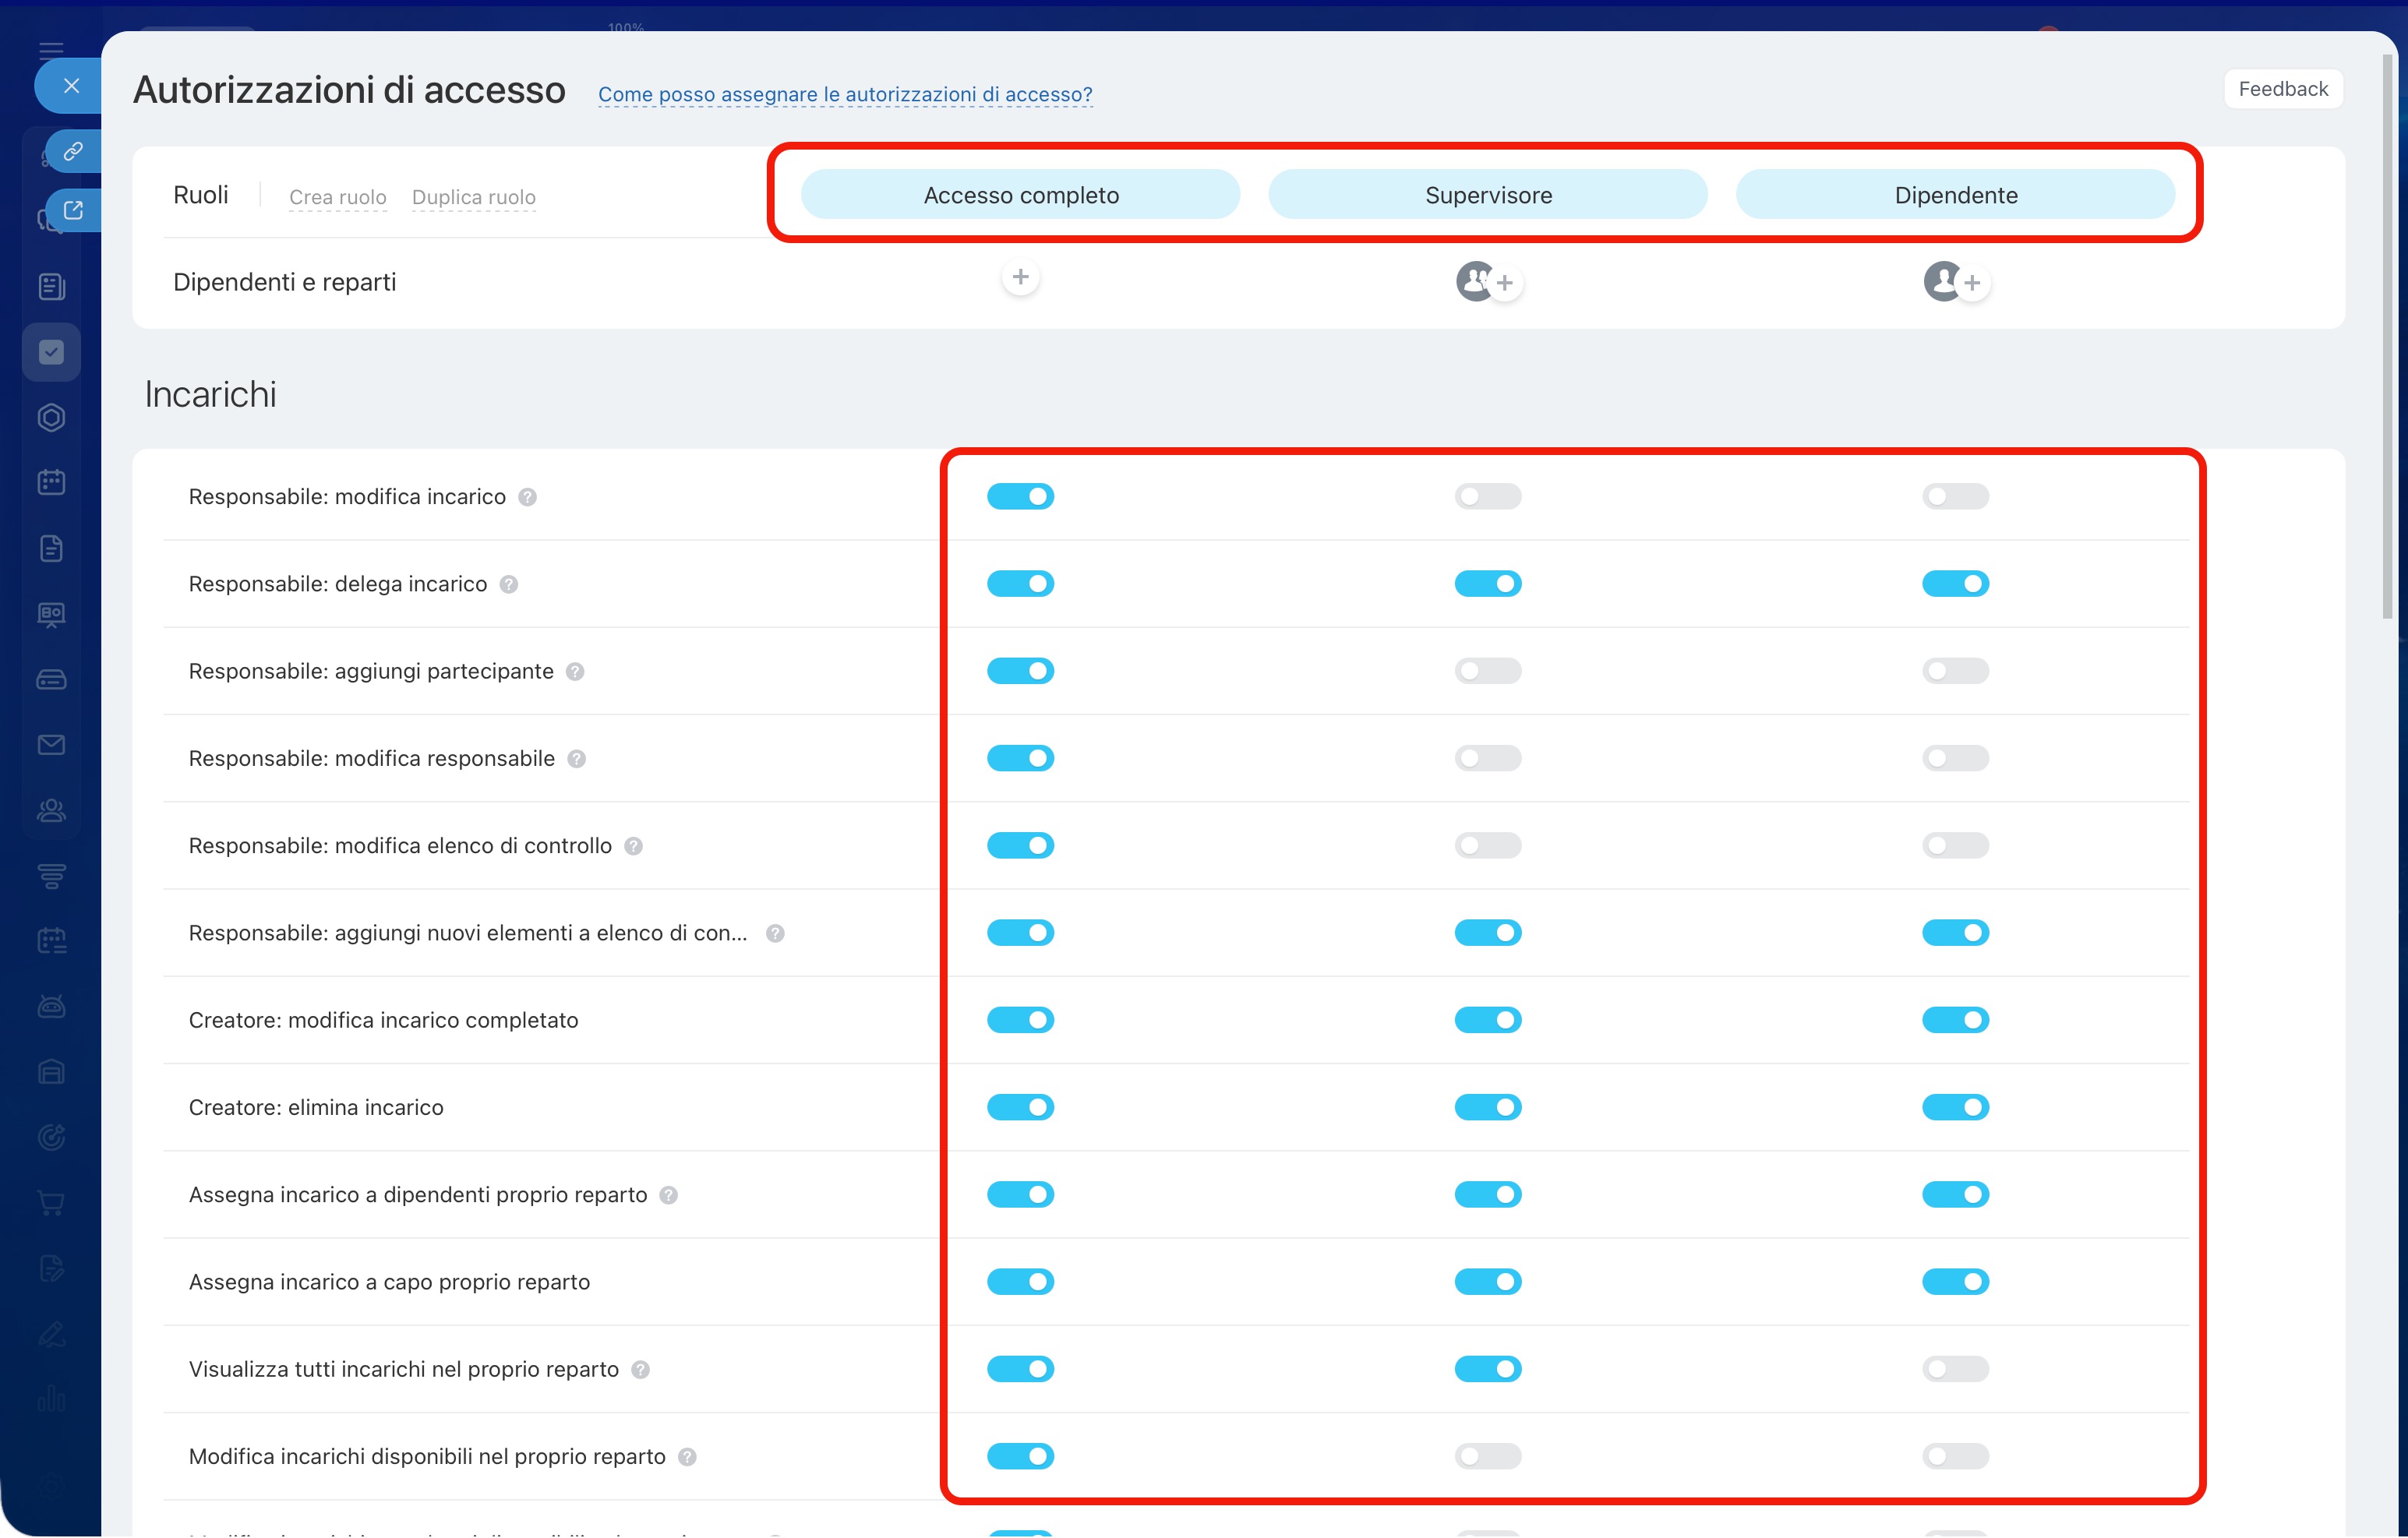This screenshot has height=1538, width=2408.
Task: Disable Dipendente toggle for Creatore: elimina incarico
Action: [1955, 1107]
